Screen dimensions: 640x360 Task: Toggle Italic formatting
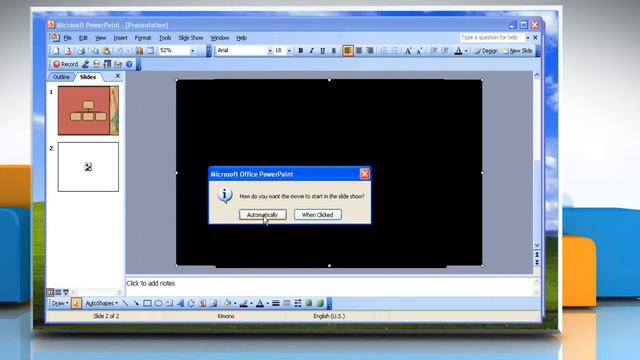[311, 51]
